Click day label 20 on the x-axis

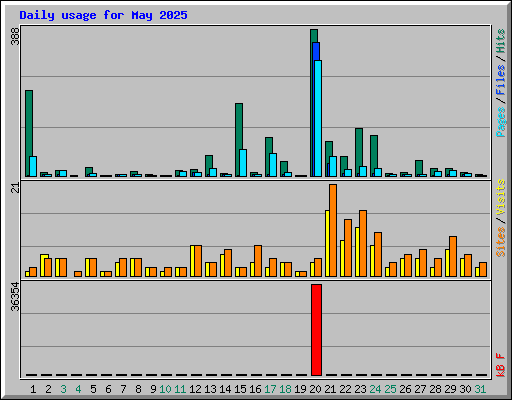click(x=315, y=389)
